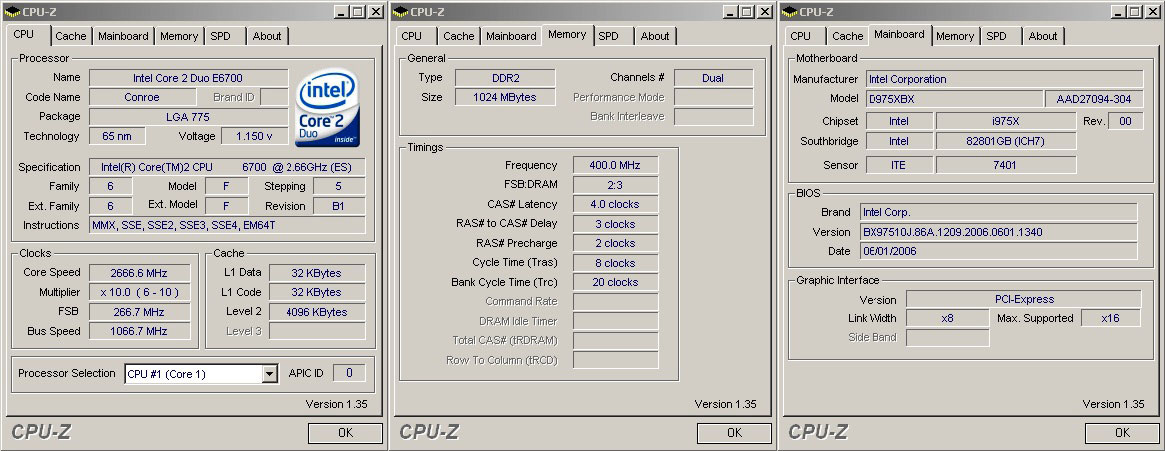Switch to SPD tab in the Timings window

coord(608,36)
